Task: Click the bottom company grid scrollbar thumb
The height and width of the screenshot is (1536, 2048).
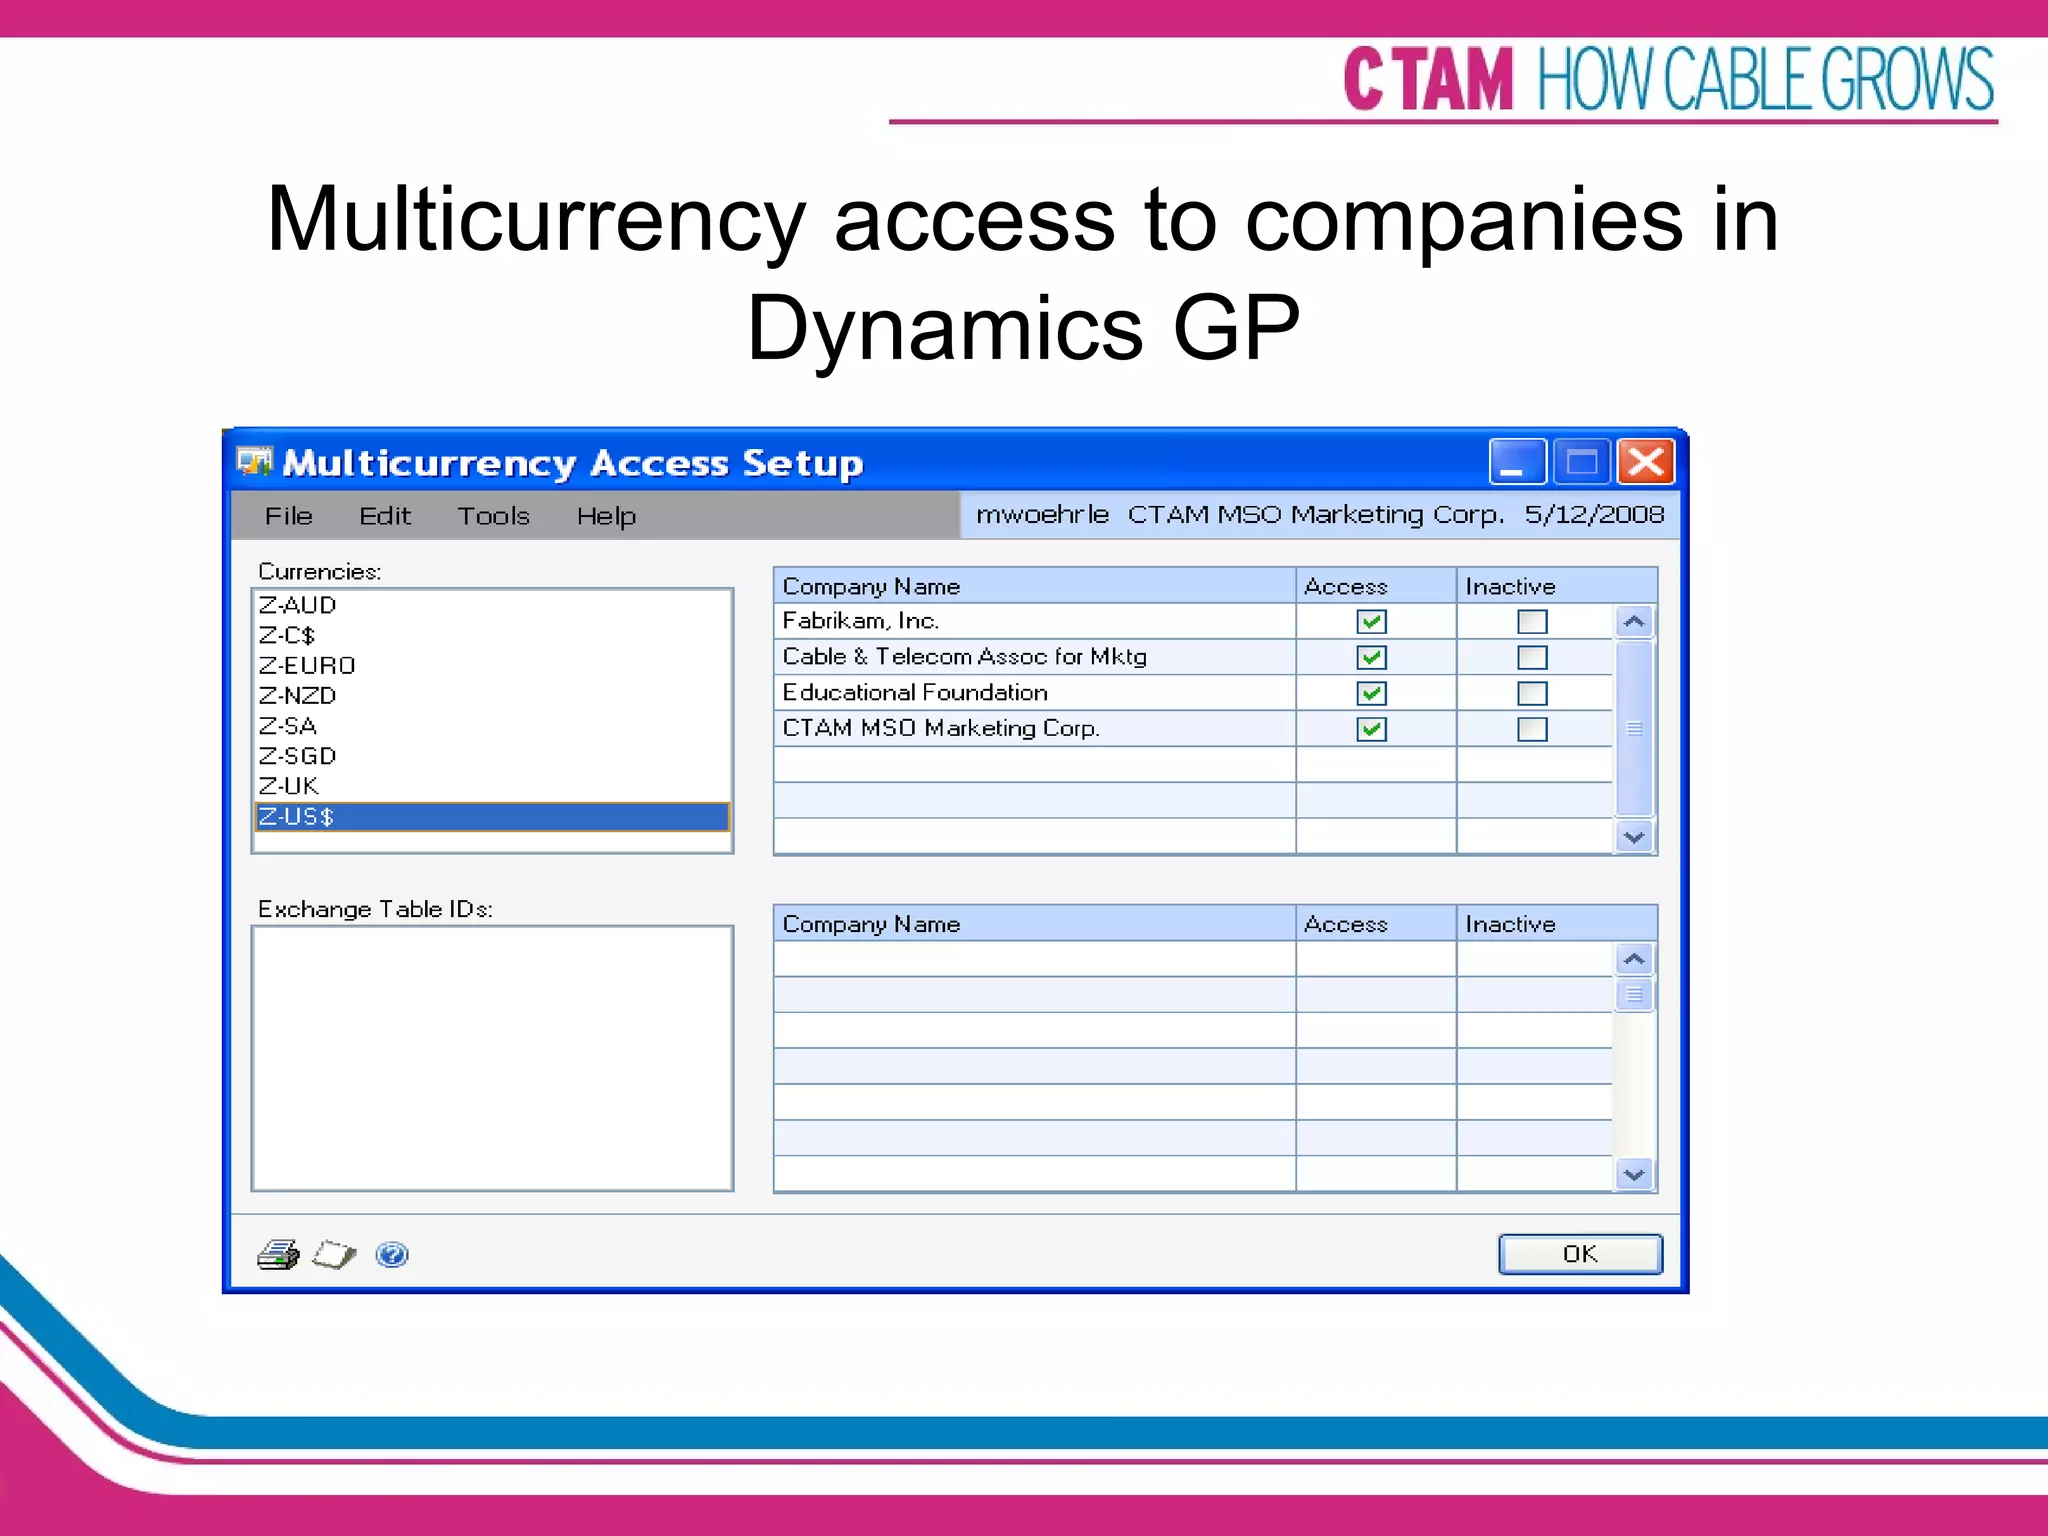Action: pyautogui.click(x=1634, y=995)
